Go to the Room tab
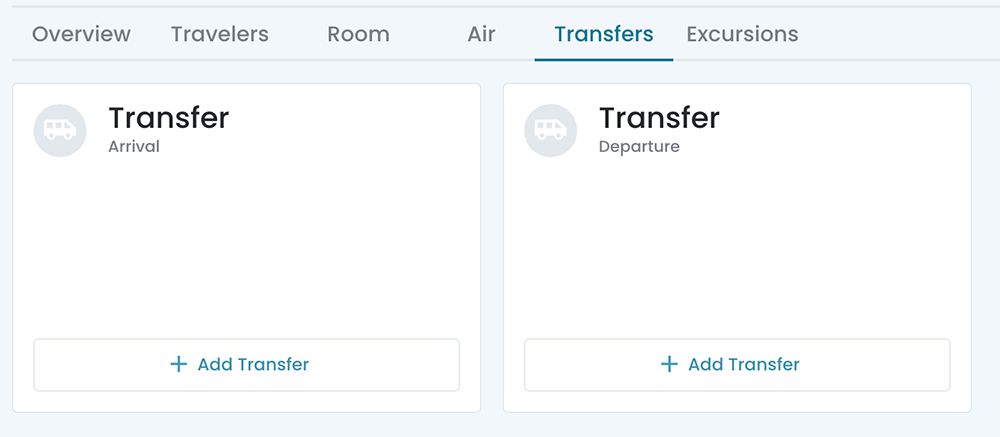The height and width of the screenshot is (437, 1000). [358, 34]
